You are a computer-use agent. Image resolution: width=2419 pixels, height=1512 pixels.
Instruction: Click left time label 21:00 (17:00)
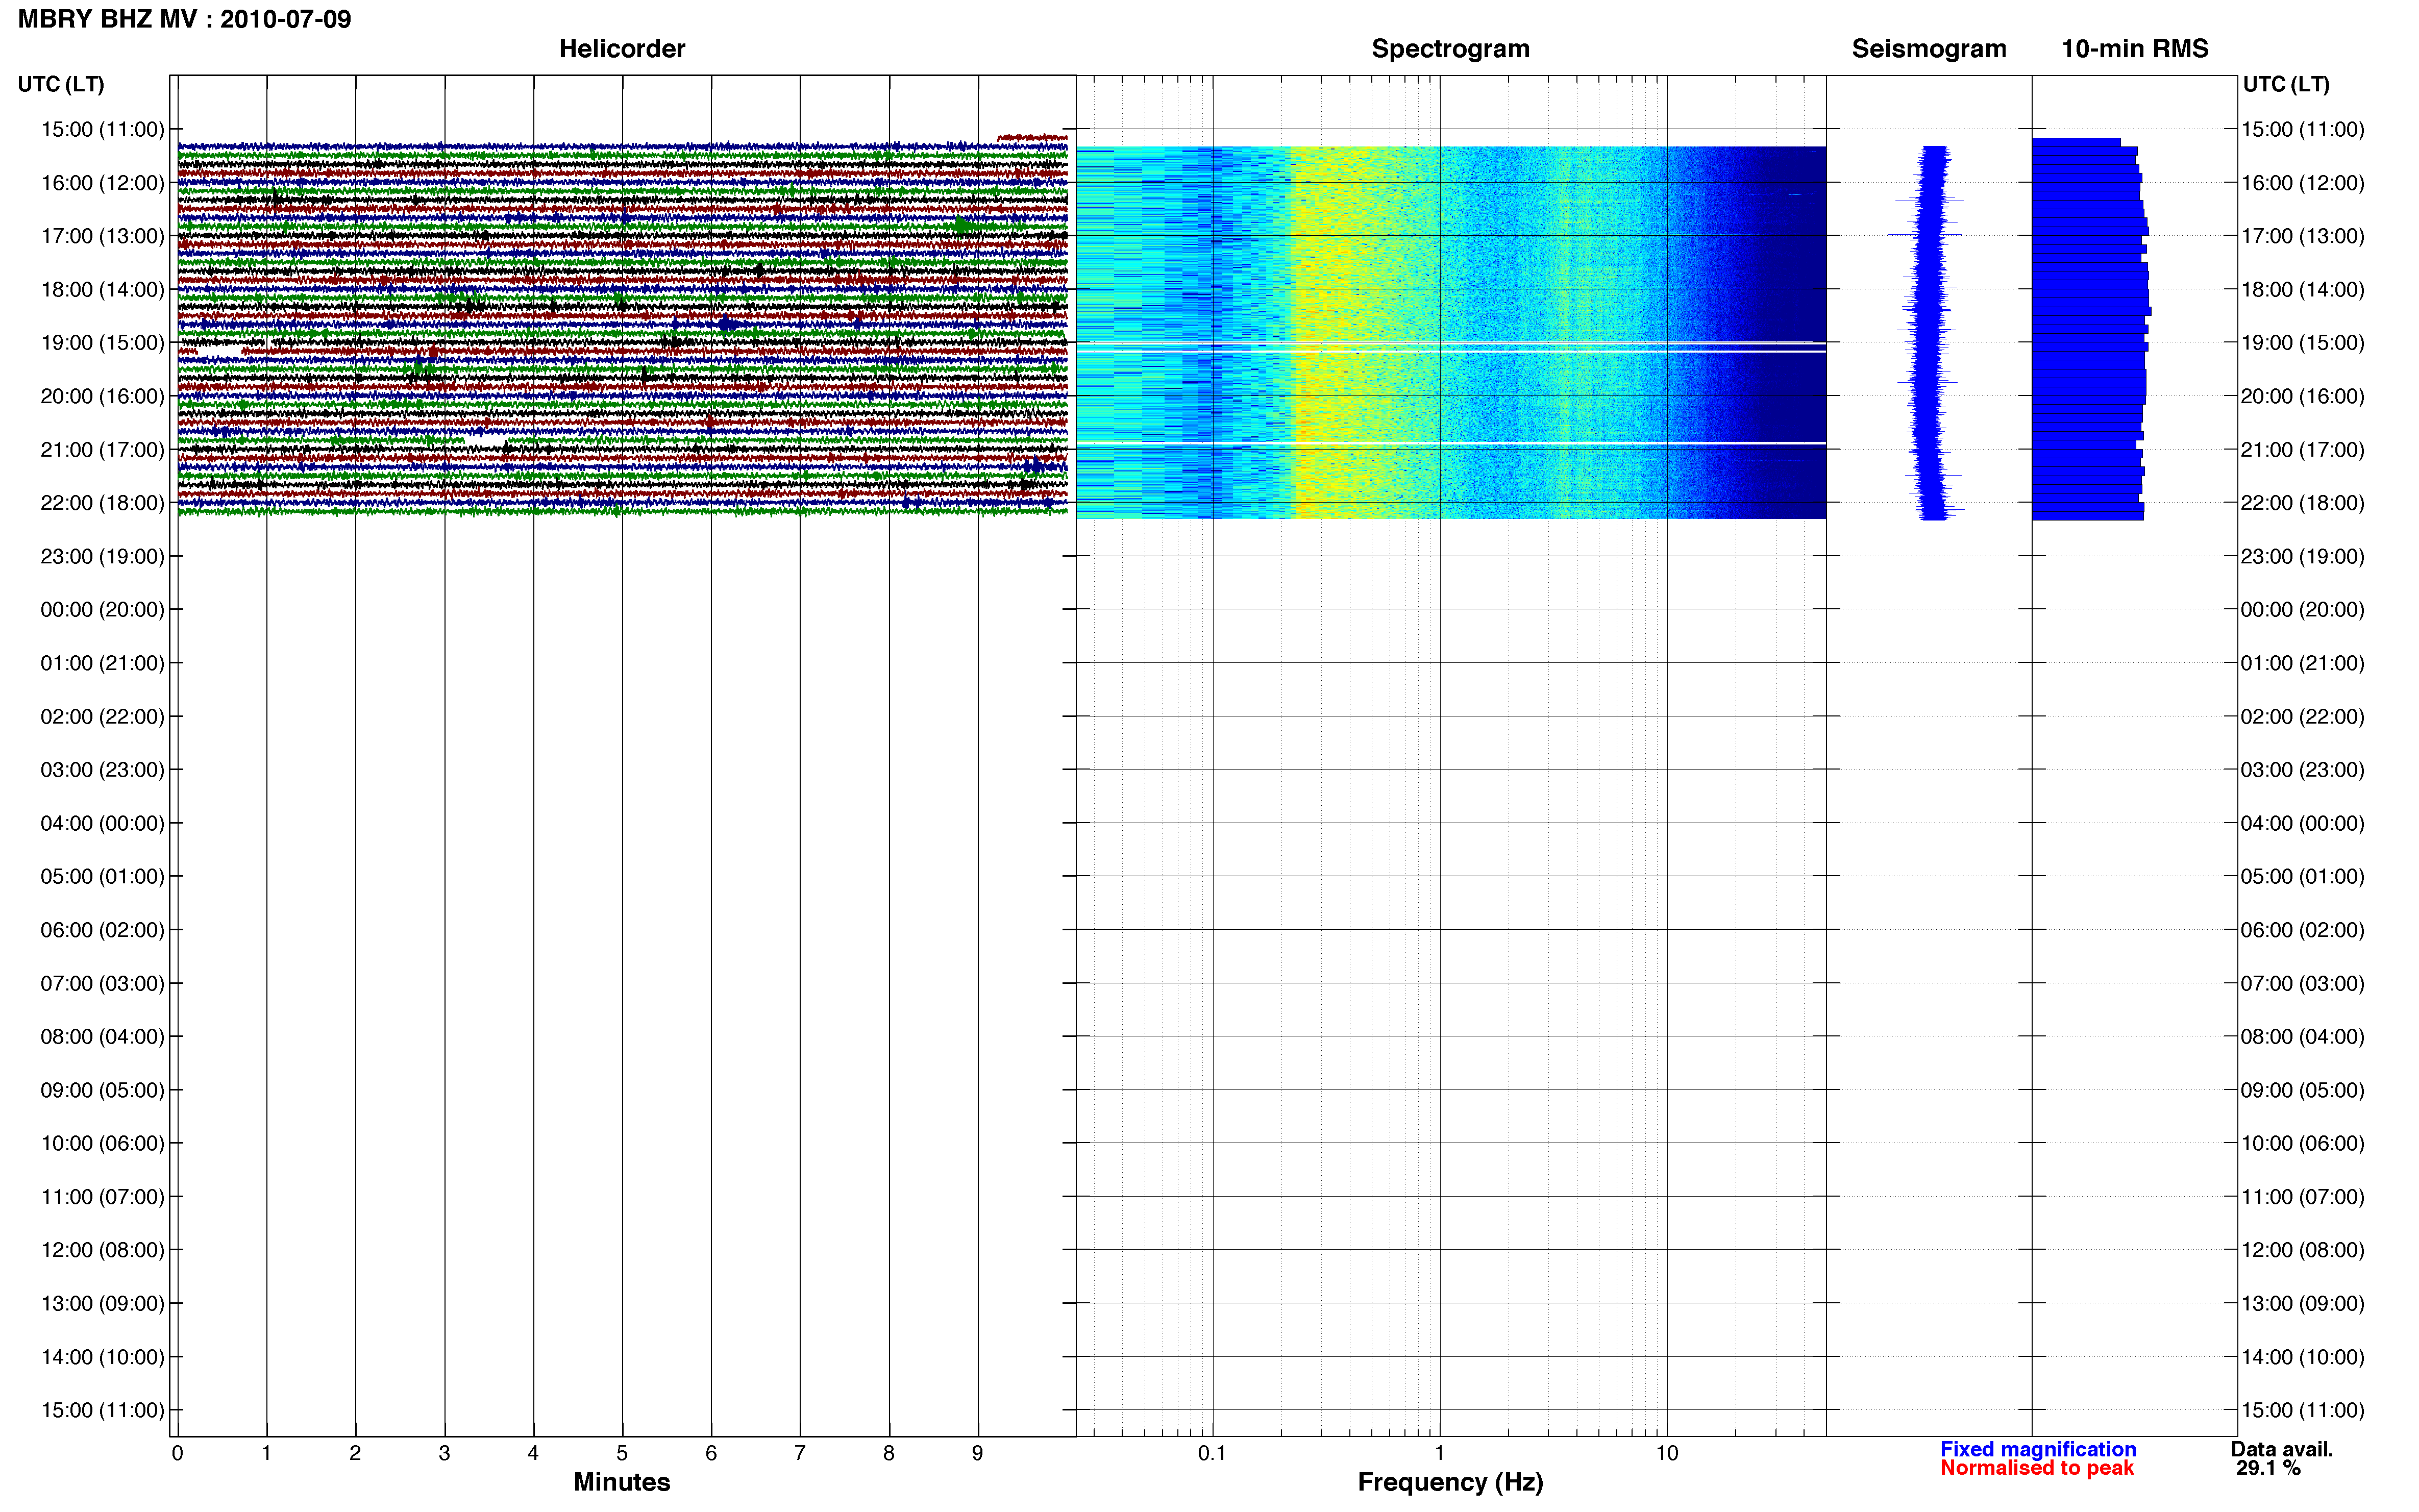pyautogui.click(x=102, y=450)
